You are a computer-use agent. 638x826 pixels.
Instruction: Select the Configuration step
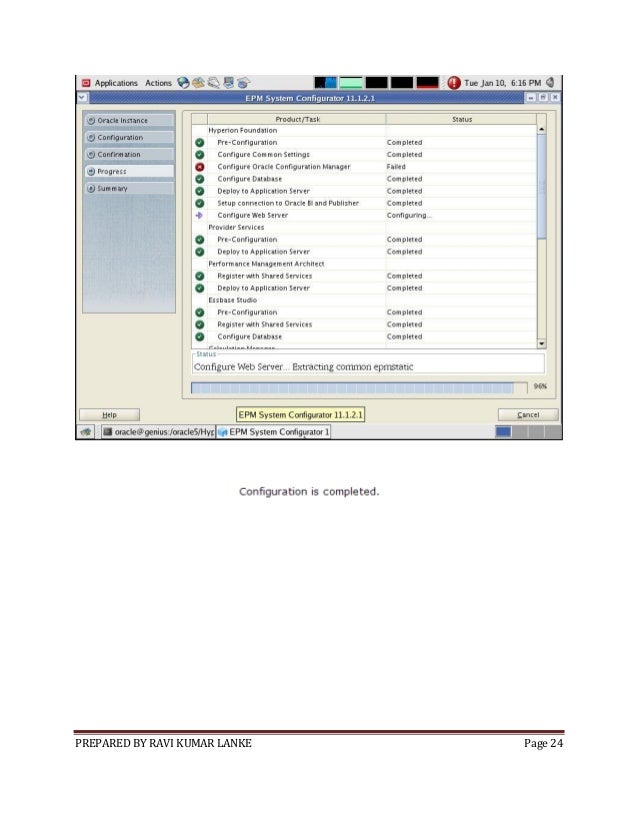[x=129, y=137]
